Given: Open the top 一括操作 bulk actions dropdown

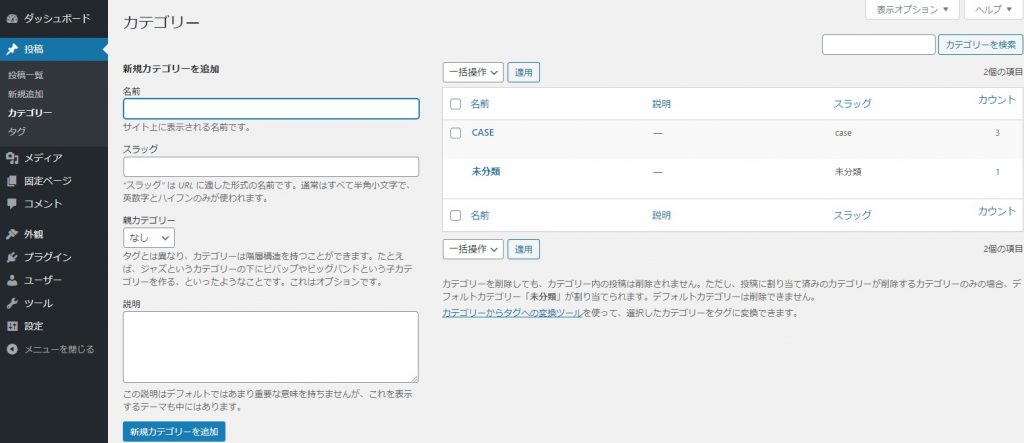Looking at the screenshot, I should coord(473,73).
